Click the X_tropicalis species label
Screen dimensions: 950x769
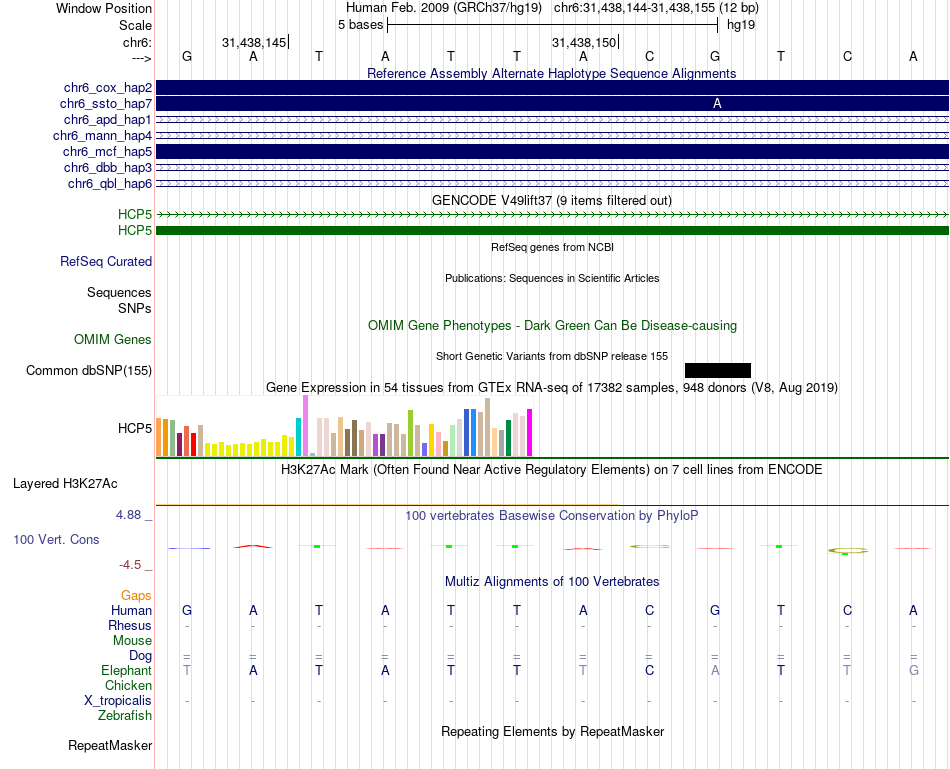(x=118, y=701)
